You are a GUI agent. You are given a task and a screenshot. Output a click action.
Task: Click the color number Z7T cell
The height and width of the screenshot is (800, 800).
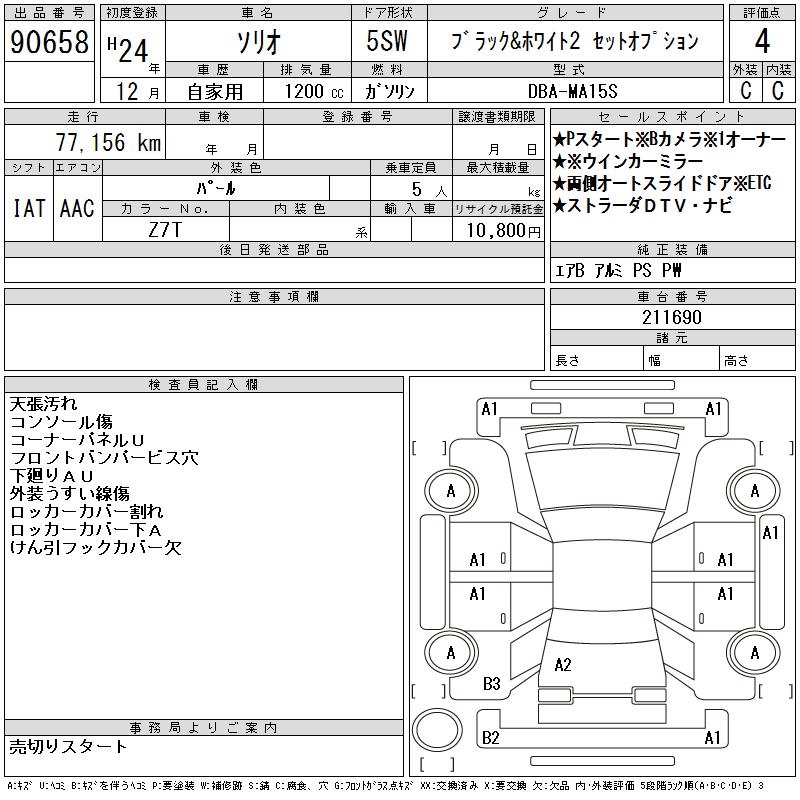point(165,229)
